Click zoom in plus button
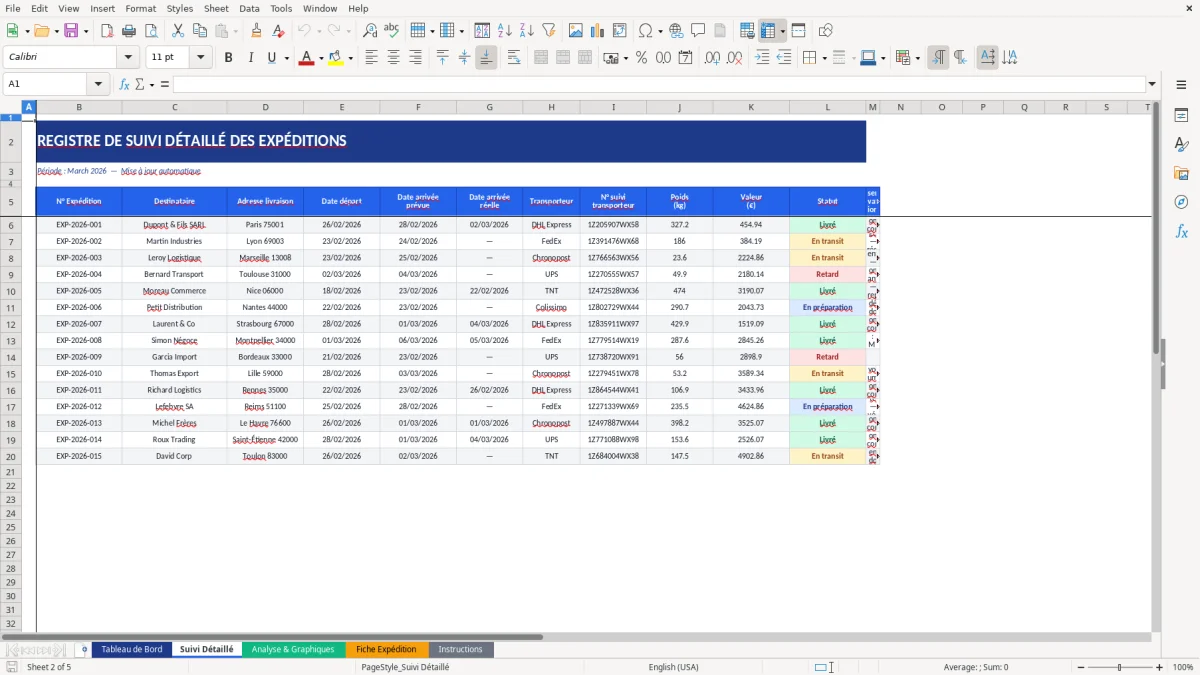Image resolution: width=1200 pixels, height=675 pixels. click(x=1160, y=667)
